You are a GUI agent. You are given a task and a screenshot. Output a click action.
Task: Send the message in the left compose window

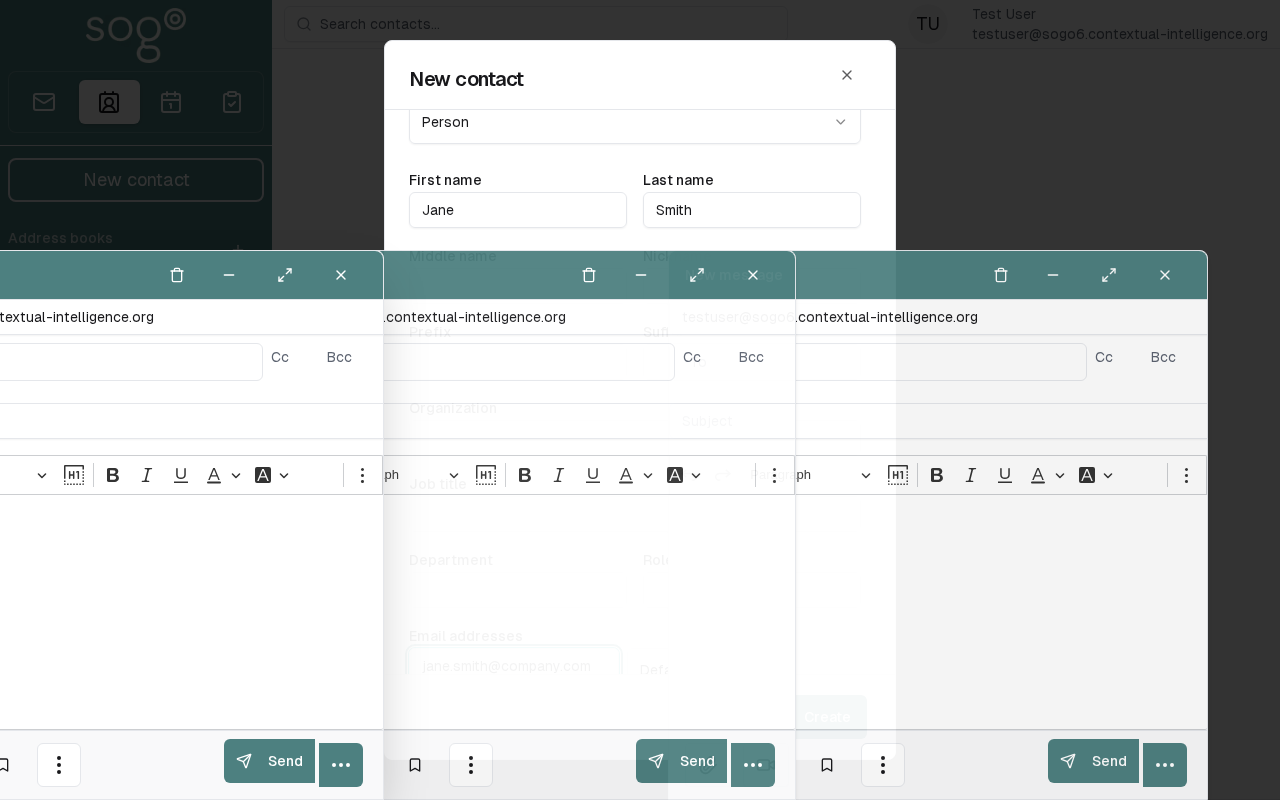269,761
